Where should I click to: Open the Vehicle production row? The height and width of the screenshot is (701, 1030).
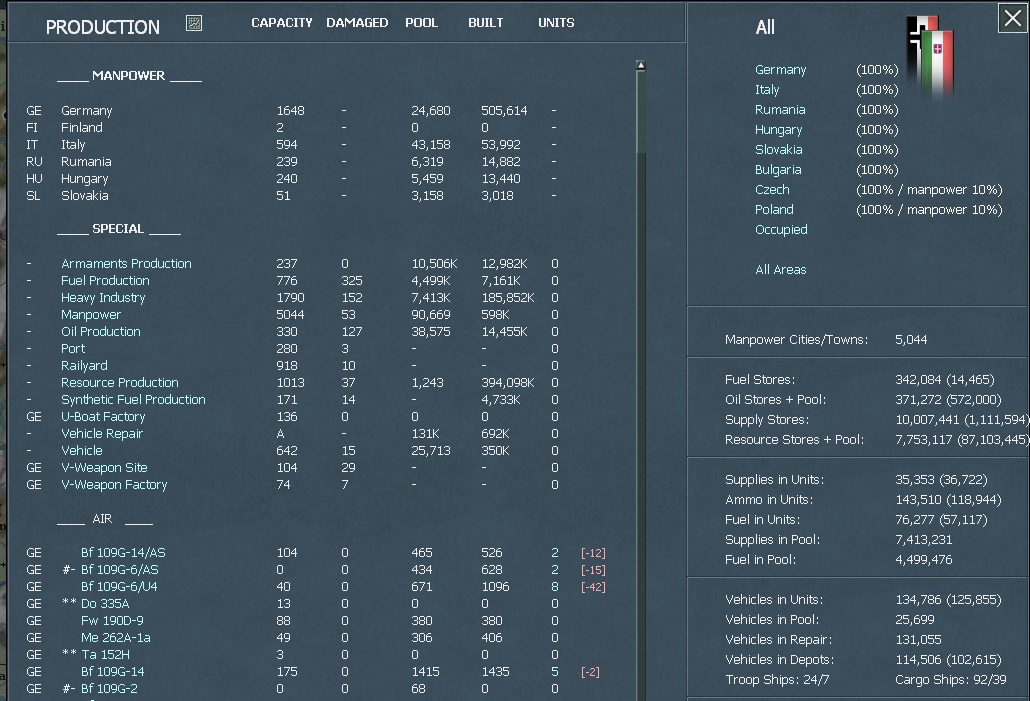[x=81, y=451]
